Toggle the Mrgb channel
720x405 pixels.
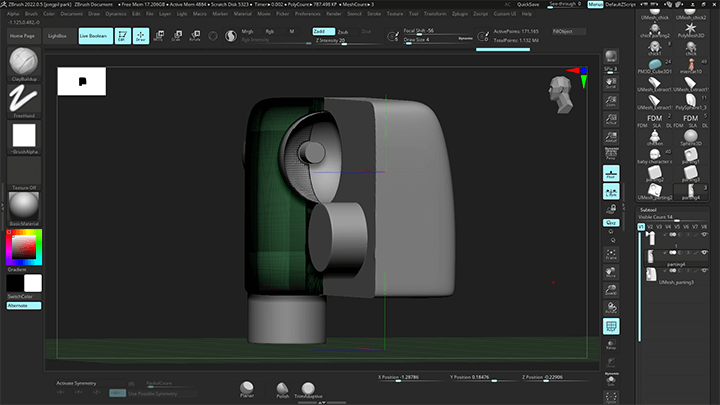click(247, 31)
